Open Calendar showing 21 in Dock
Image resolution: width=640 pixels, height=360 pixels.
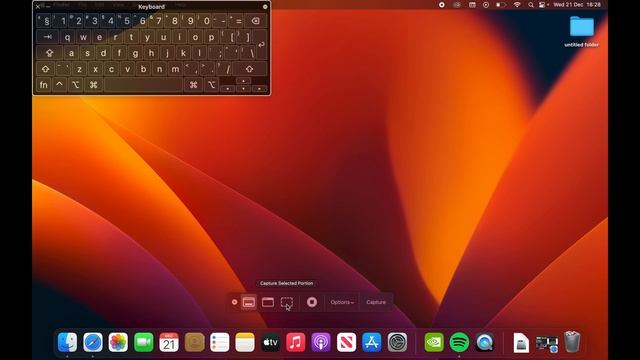pyautogui.click(x=169, y=342)
